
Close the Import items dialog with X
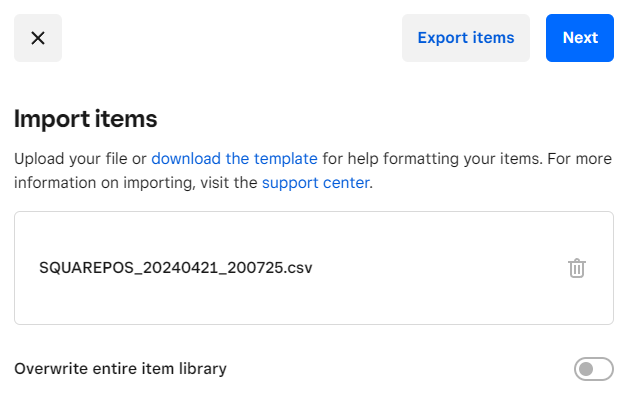pos(38,38)
